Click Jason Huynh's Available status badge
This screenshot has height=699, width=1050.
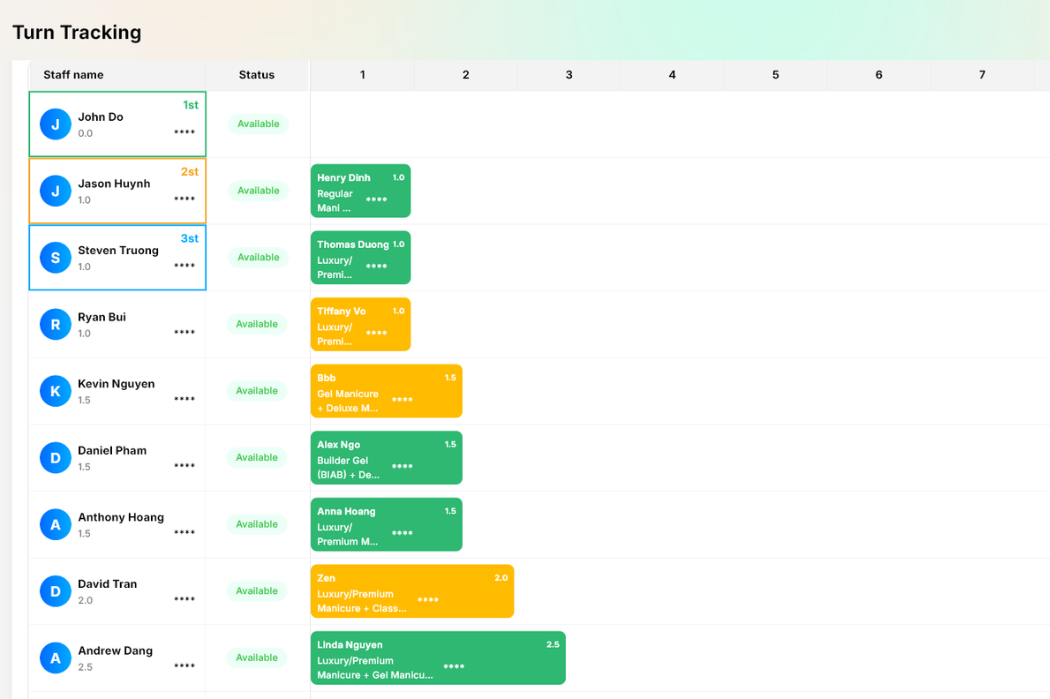point(258,191)
